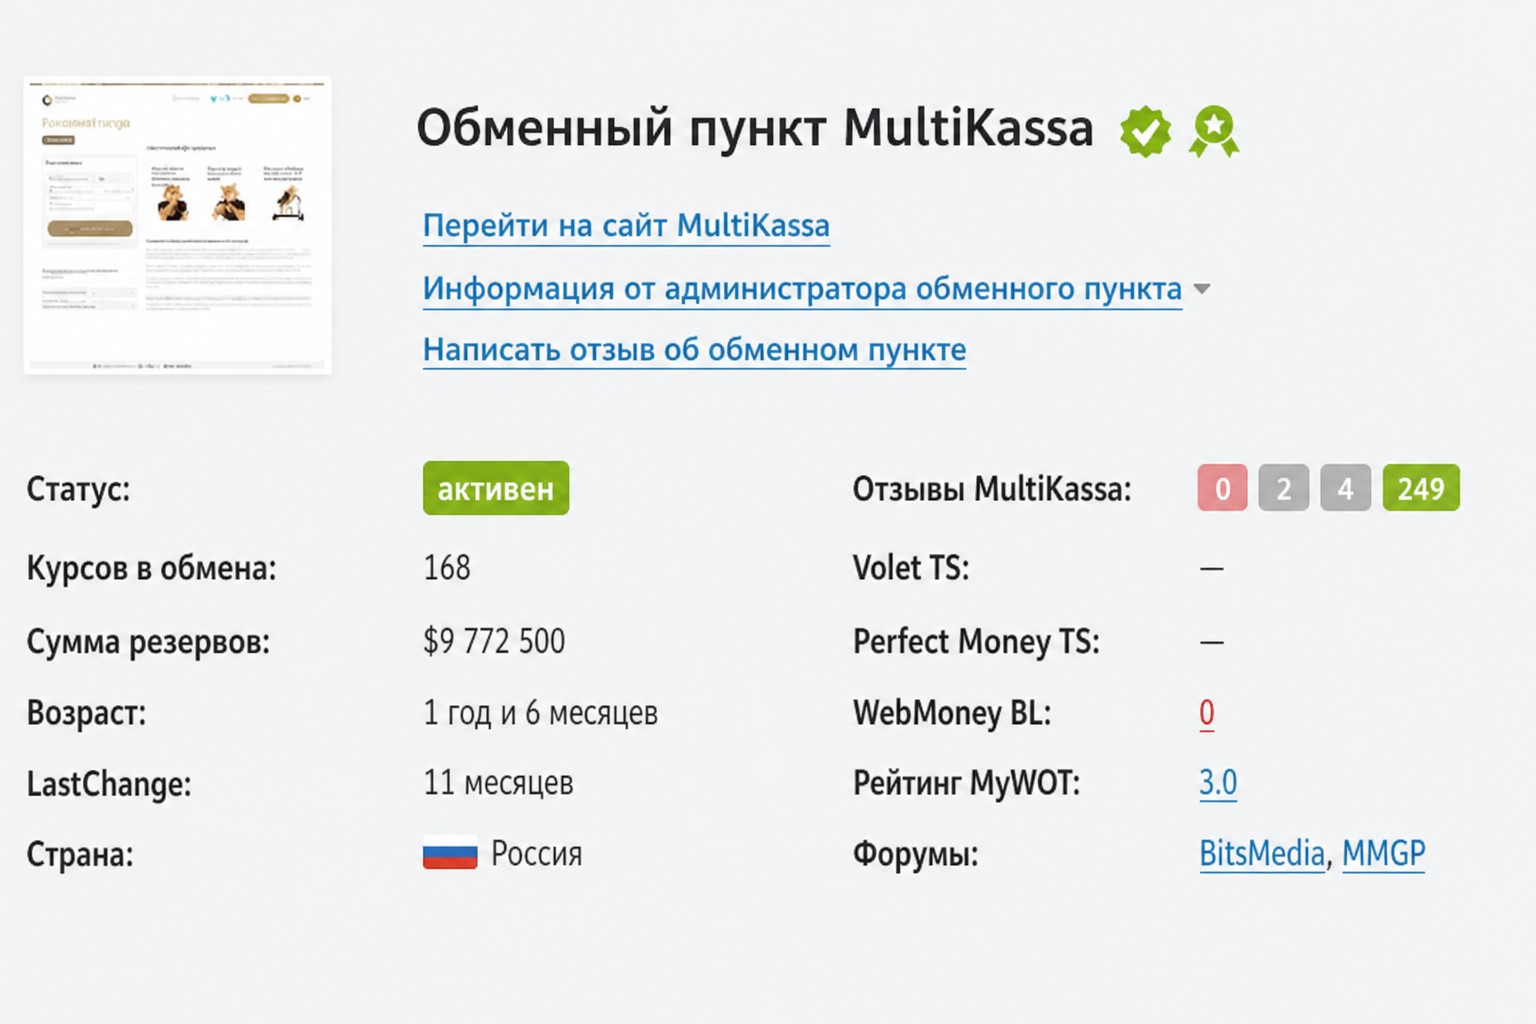Click the 'Отзывы MultiKassa:' label

point(992,489)
